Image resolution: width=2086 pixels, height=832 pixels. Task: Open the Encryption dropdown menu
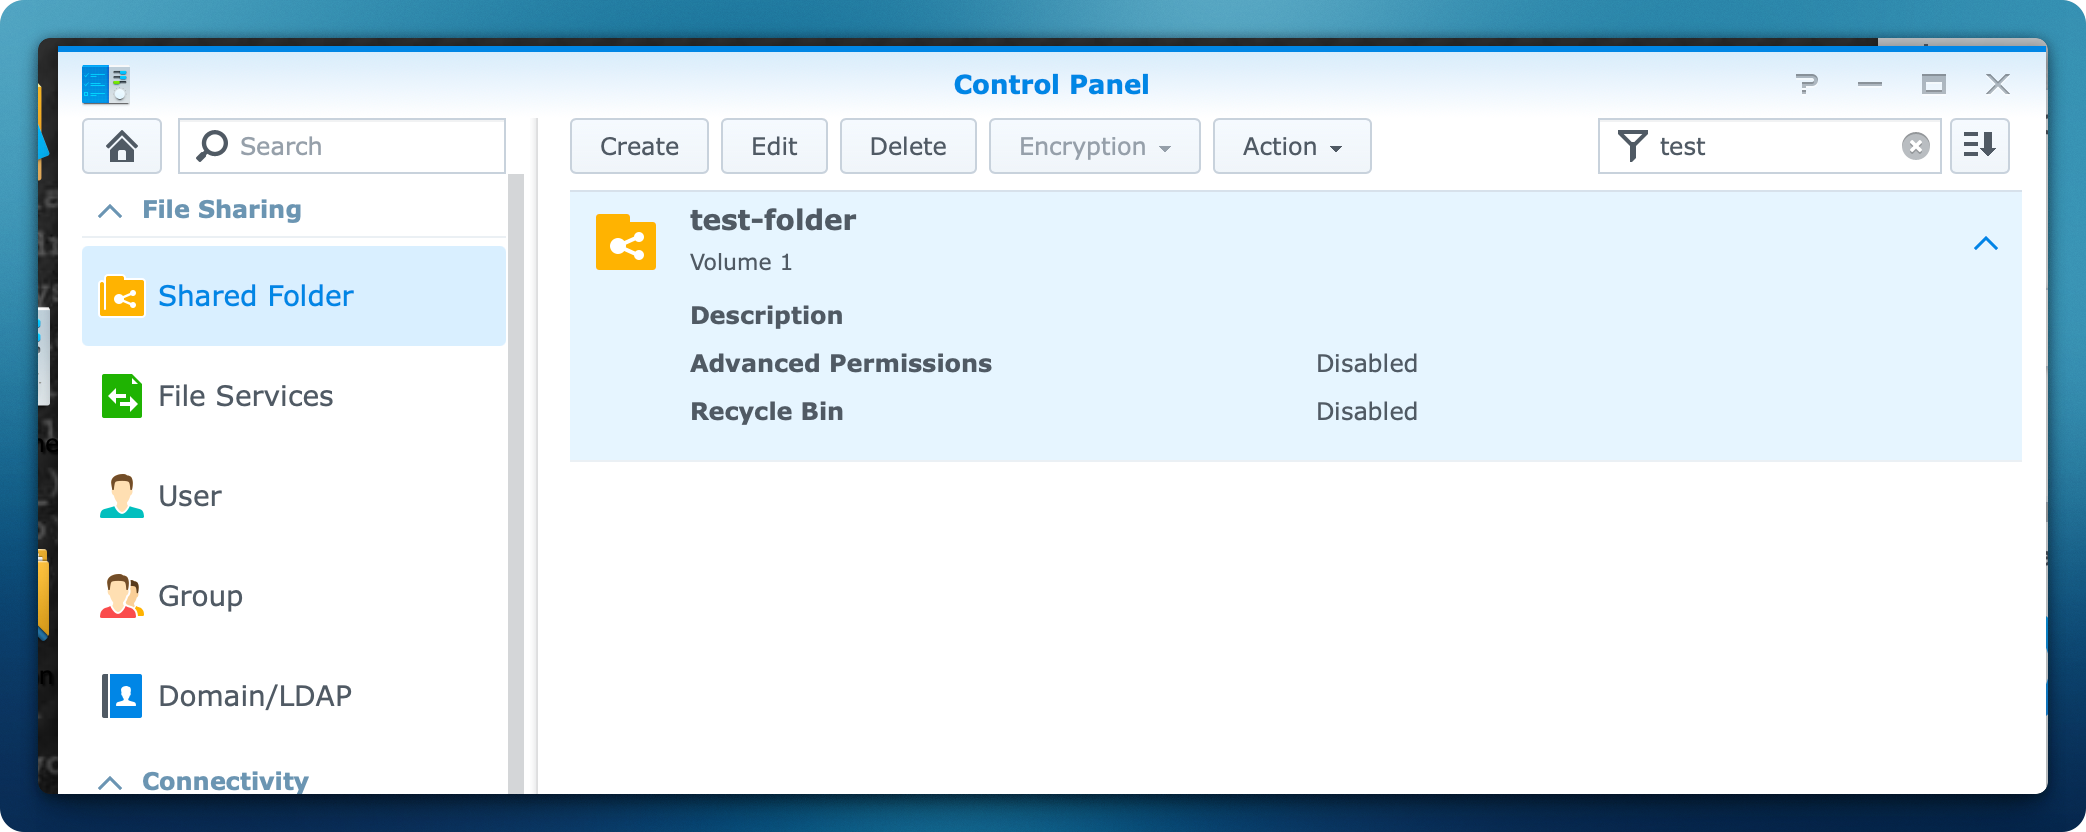(1094, 146)
